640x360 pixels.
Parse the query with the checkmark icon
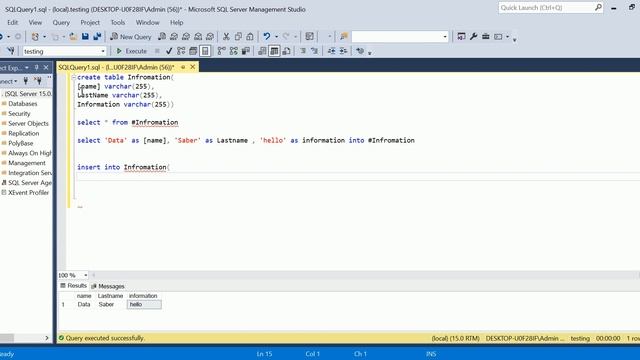169,51
